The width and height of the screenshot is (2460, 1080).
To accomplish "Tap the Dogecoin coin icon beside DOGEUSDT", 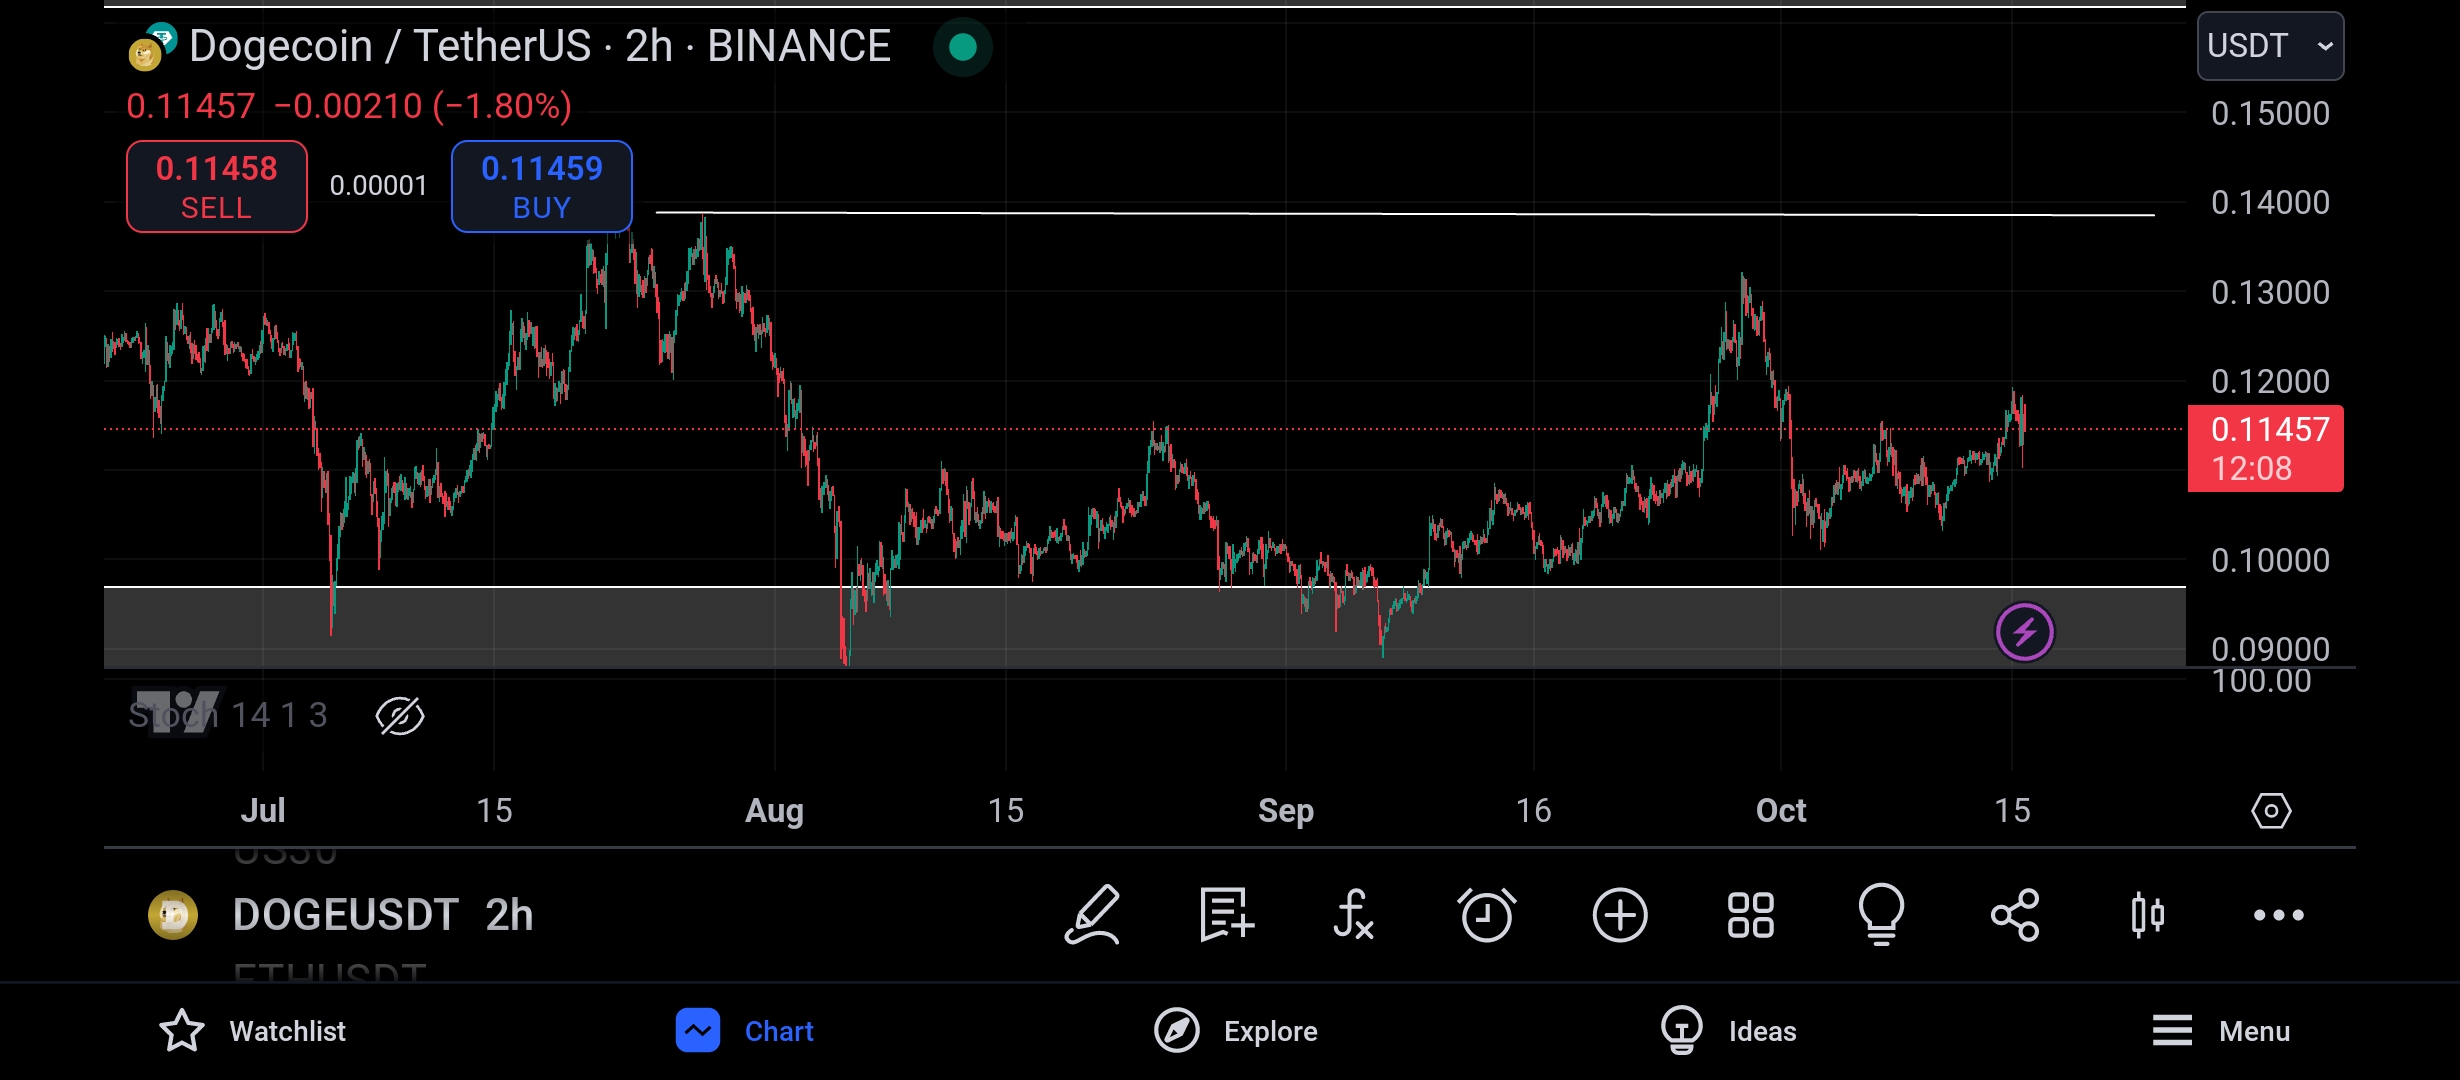I will point(173,915).
